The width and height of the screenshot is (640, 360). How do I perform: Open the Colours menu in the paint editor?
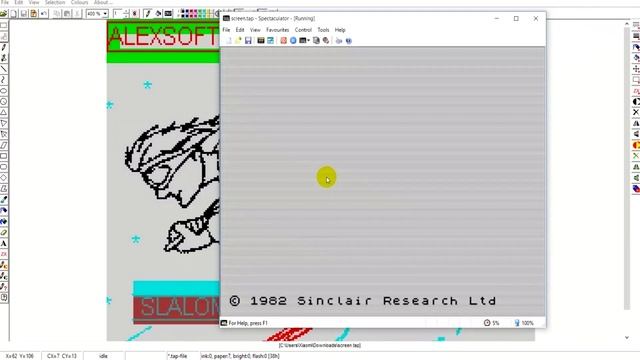coord(79,2)
